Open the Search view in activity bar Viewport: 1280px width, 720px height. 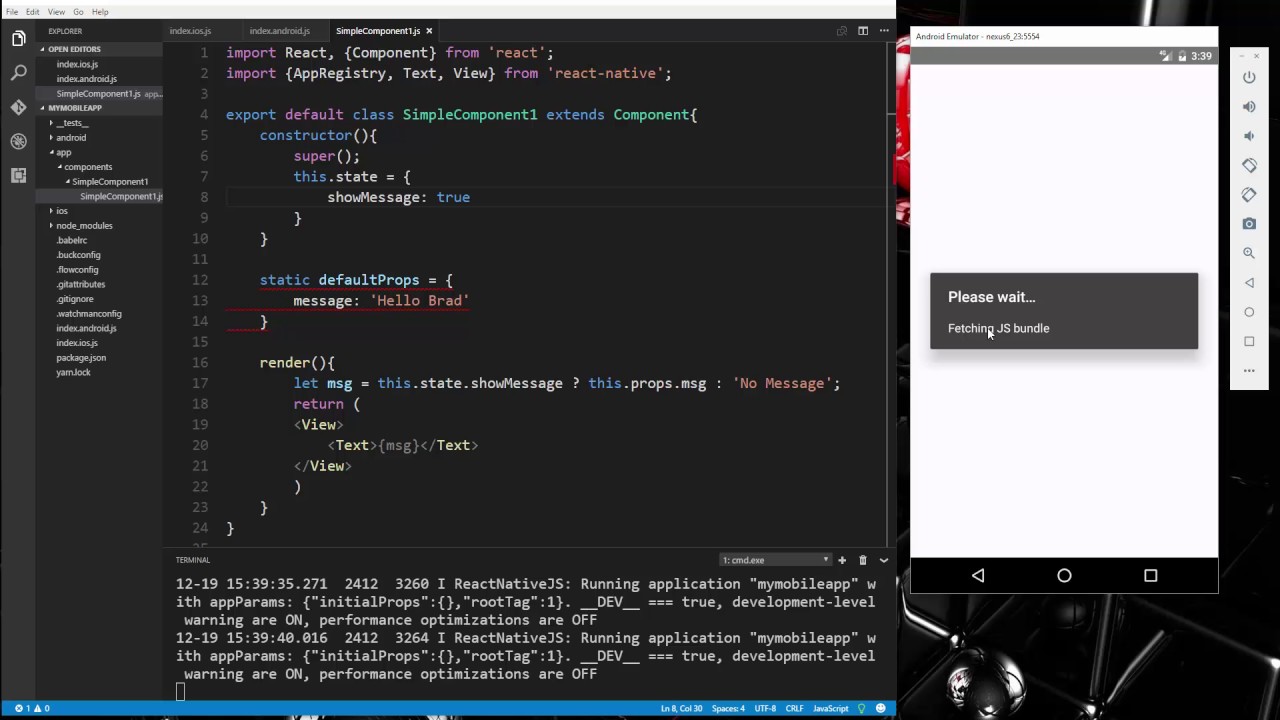[18, 73]
